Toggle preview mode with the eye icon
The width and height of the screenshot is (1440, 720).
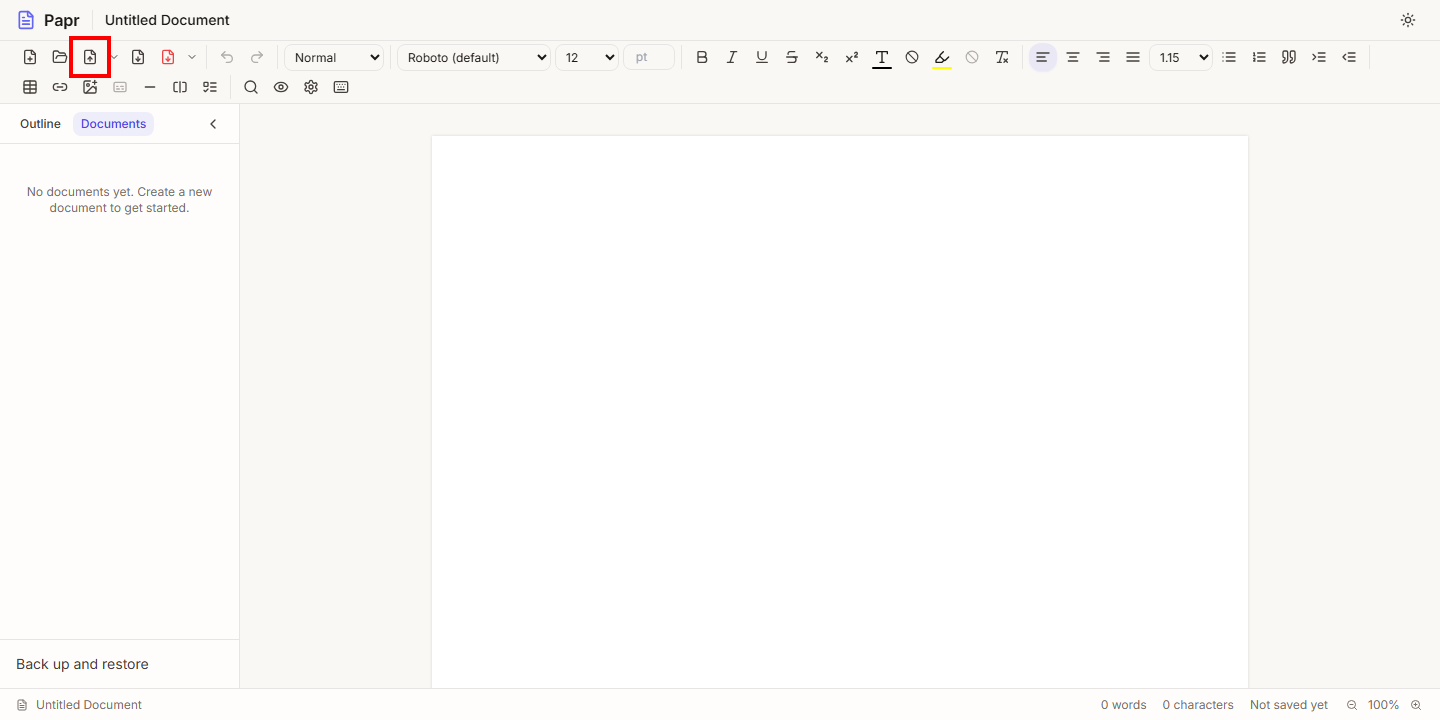(281, 87)
